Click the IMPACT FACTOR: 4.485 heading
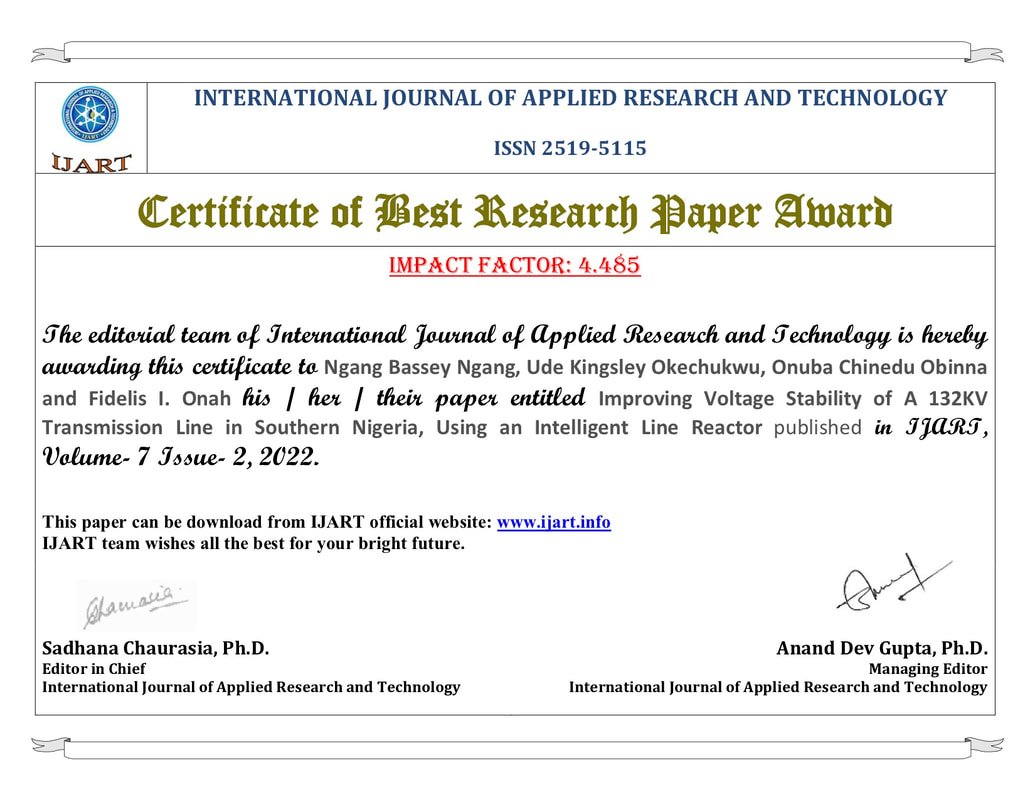Image resolution: width=1035 pixels, height=800 pixels. tap(515, 265)
